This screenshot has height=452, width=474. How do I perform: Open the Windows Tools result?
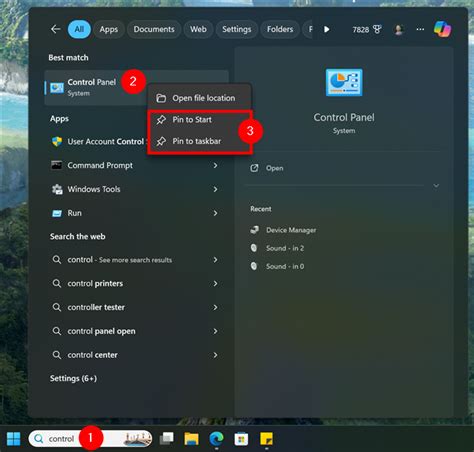[136, 189]
